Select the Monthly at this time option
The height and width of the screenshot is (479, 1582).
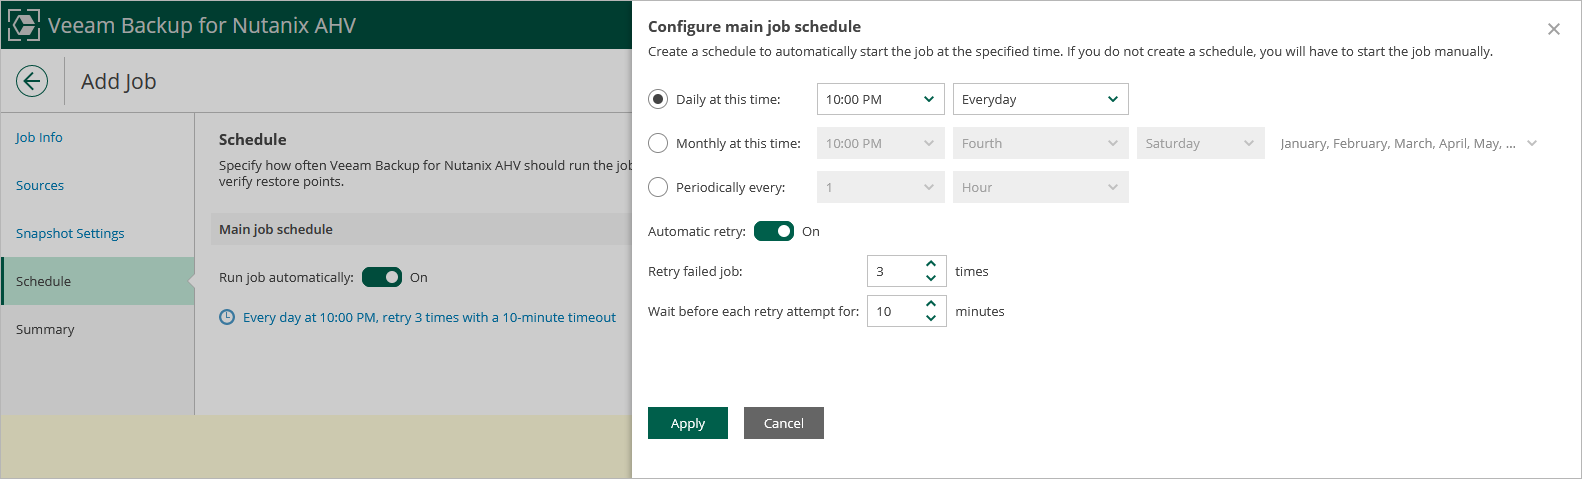[658, 143]
